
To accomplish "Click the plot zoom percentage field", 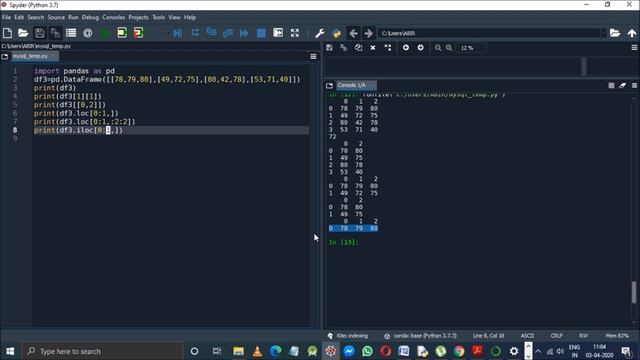I will (472, 48).
